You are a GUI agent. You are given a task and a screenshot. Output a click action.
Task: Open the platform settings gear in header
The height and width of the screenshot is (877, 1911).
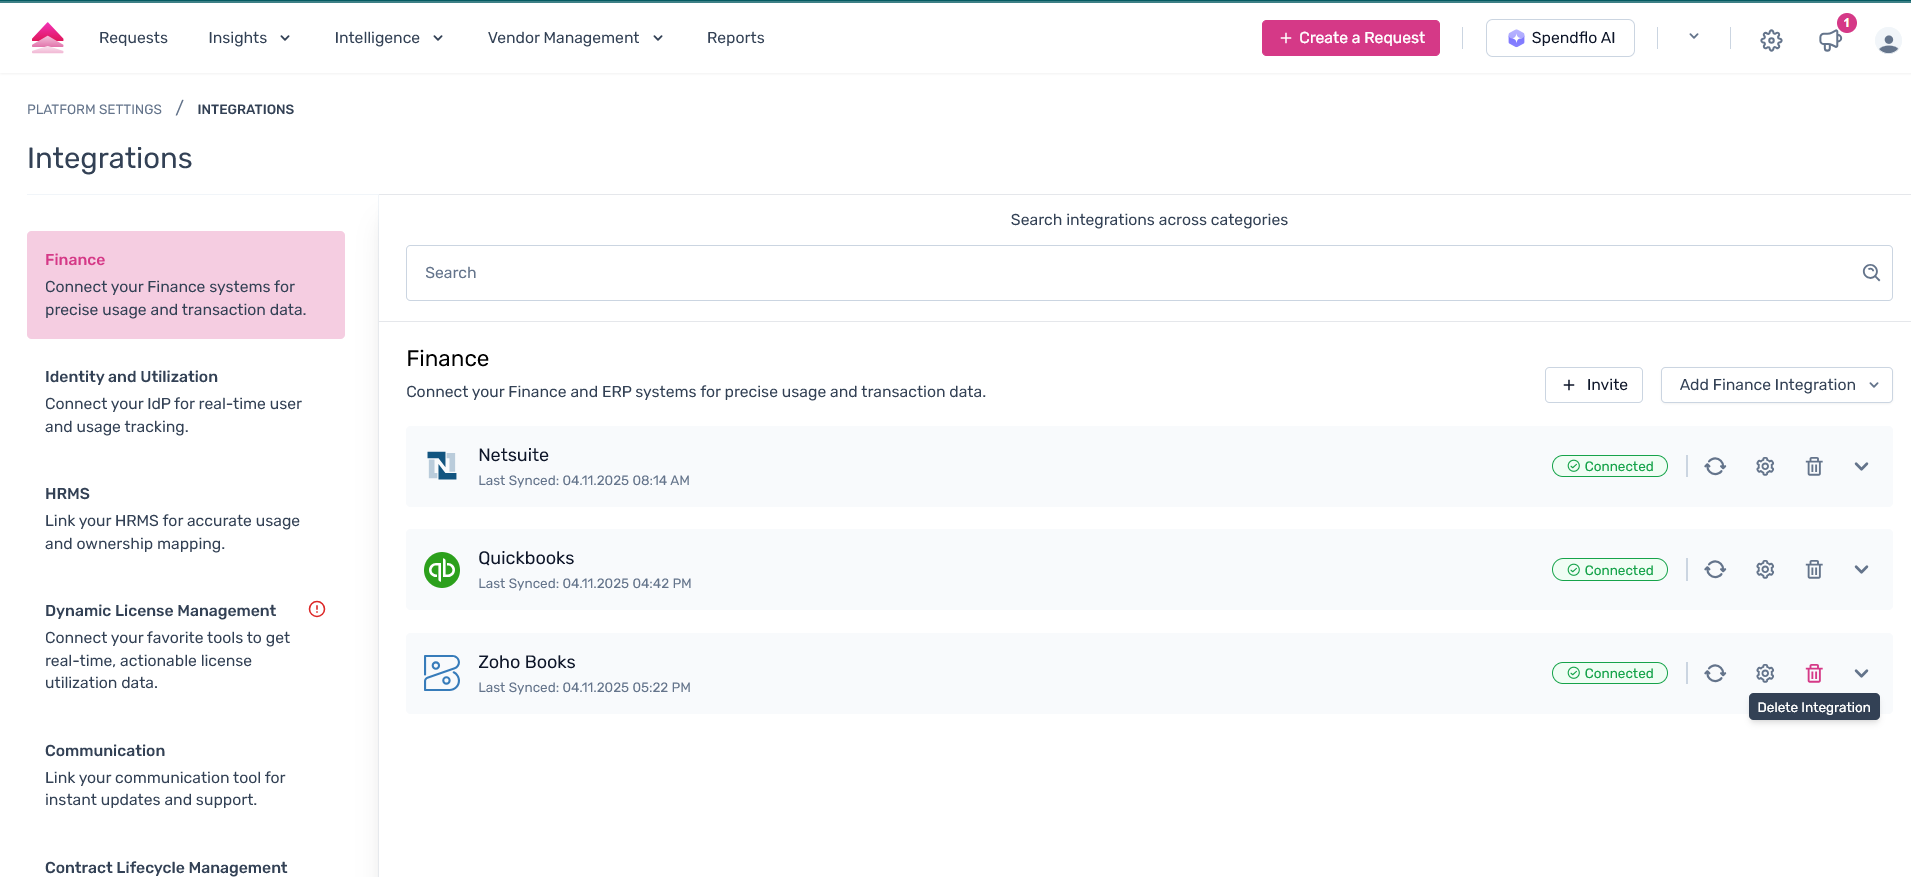(x=1771, y=40)
